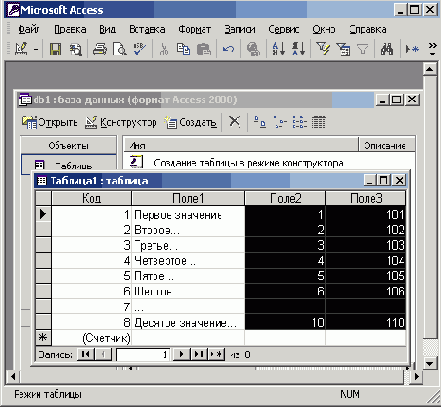441x407 pixels.
Task: Click the Save floppy disk icon
Action: click(x=55, y=49)
